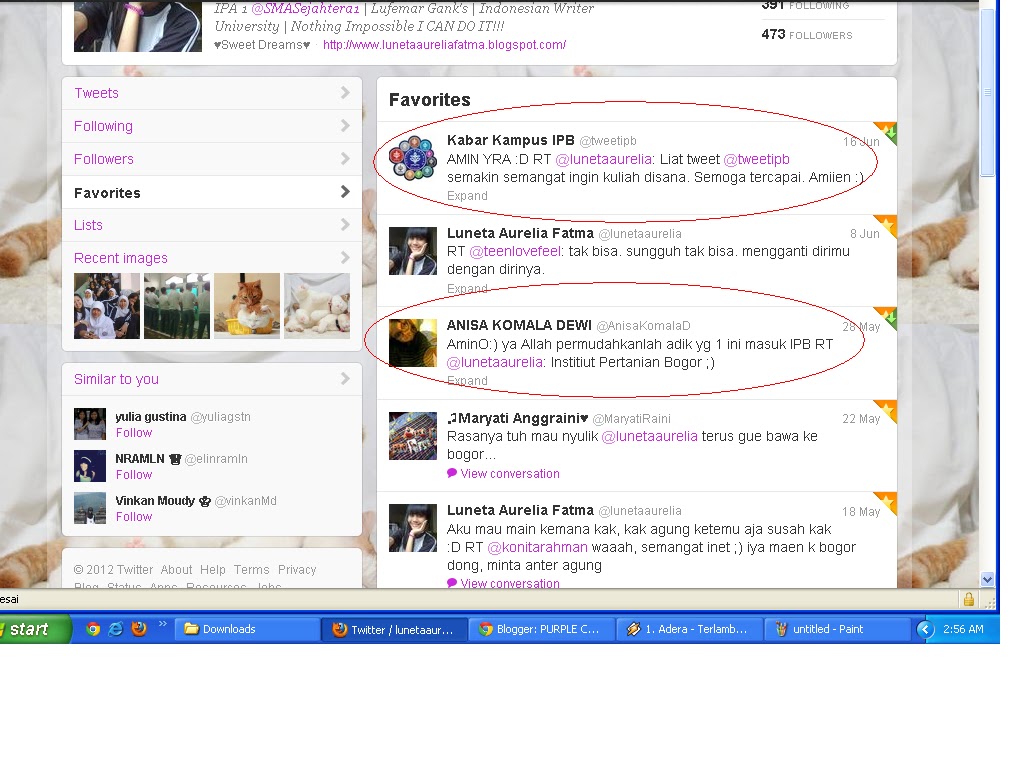Open the Lists section

tap(212, 225)
